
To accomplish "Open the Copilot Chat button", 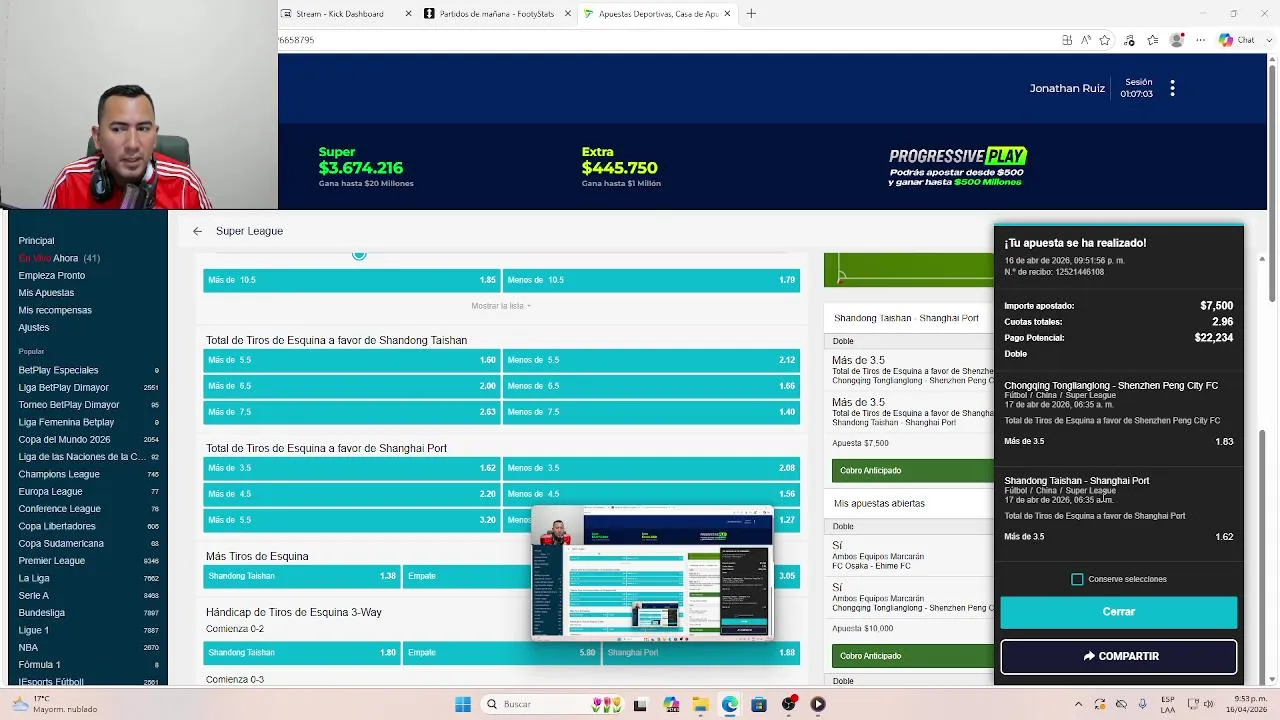I will (1237, 40).
